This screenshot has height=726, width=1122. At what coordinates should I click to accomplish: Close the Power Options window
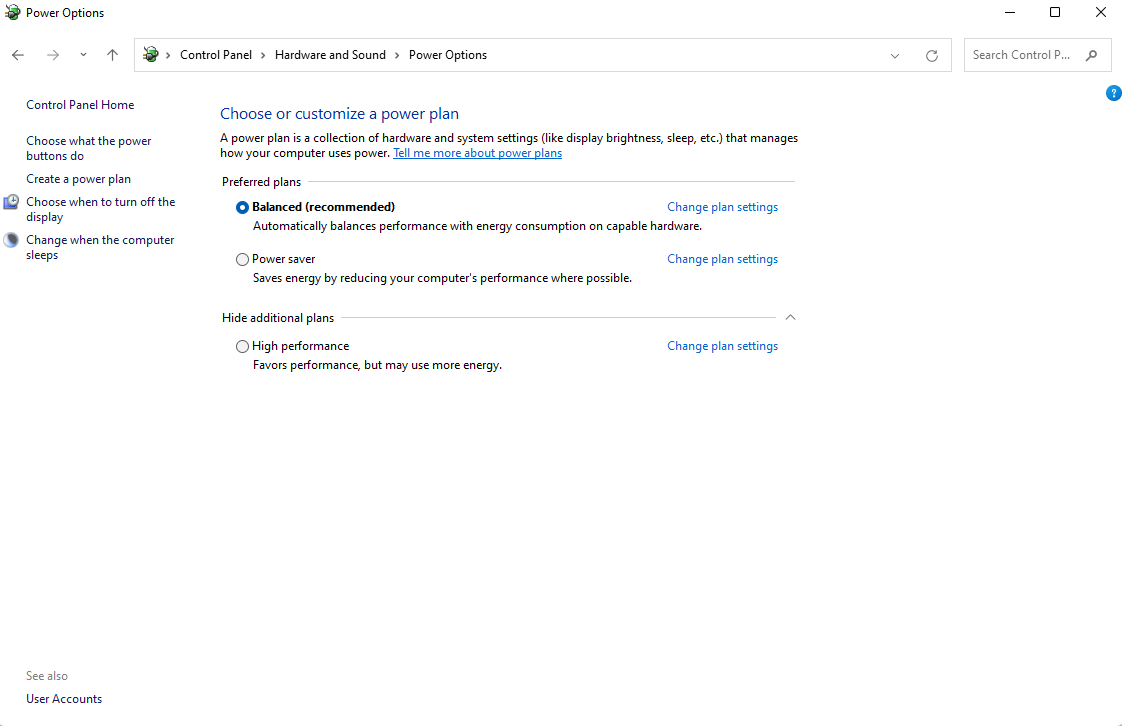[x=1101, y=12]
